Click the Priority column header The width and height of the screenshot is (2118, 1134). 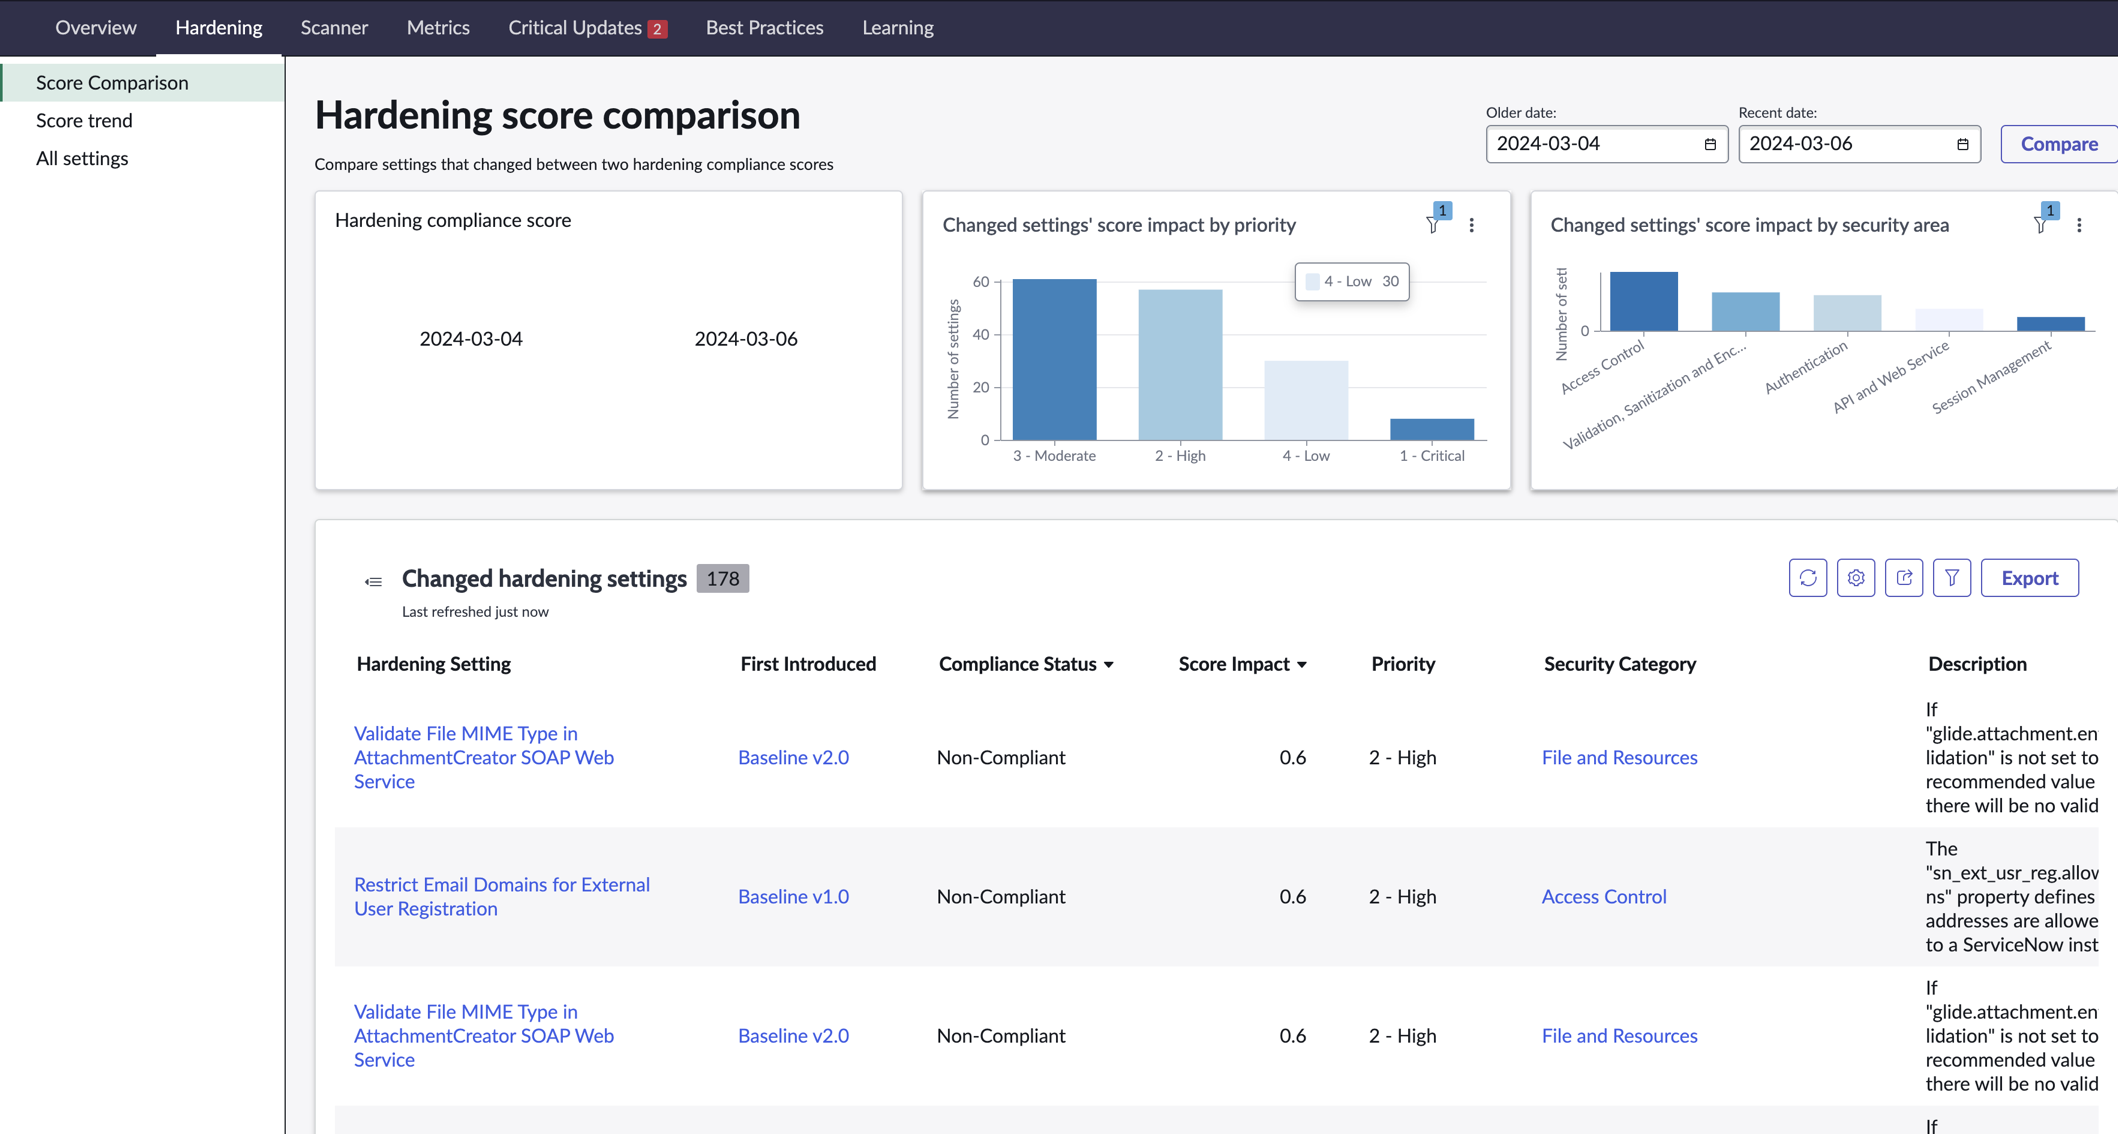1403,664
